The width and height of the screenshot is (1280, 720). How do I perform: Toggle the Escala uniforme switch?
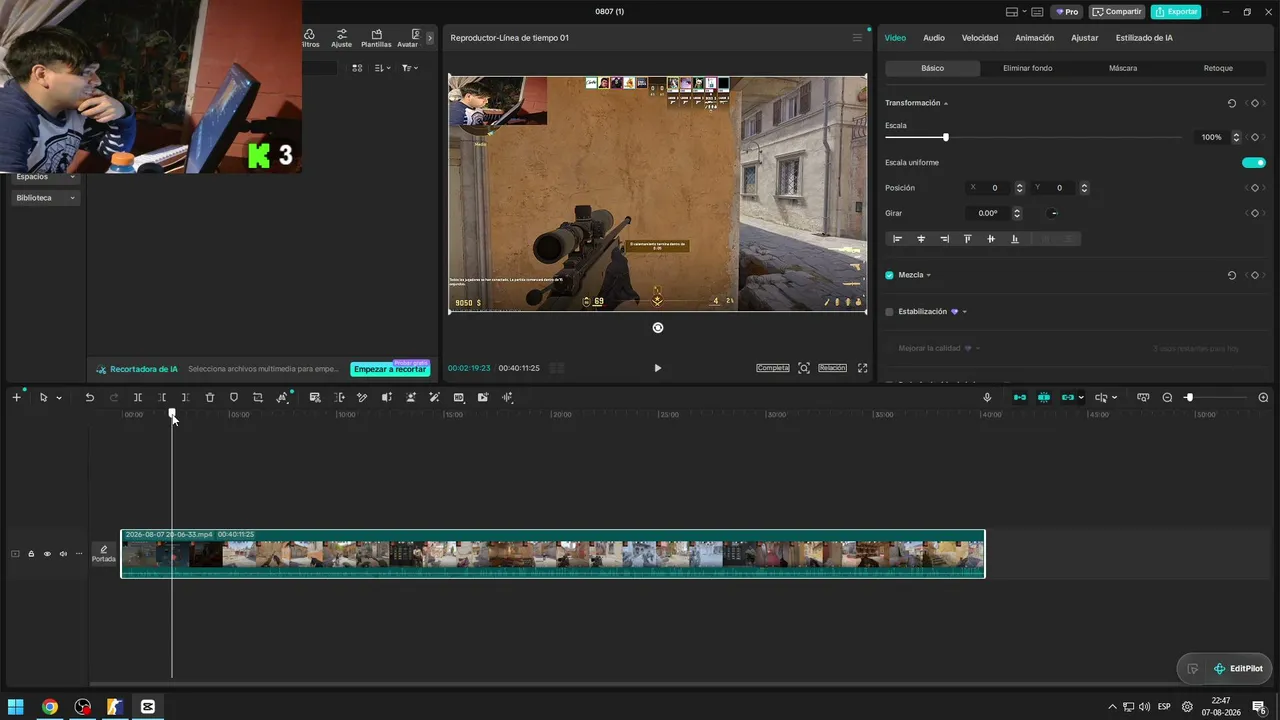[1254, 162]
